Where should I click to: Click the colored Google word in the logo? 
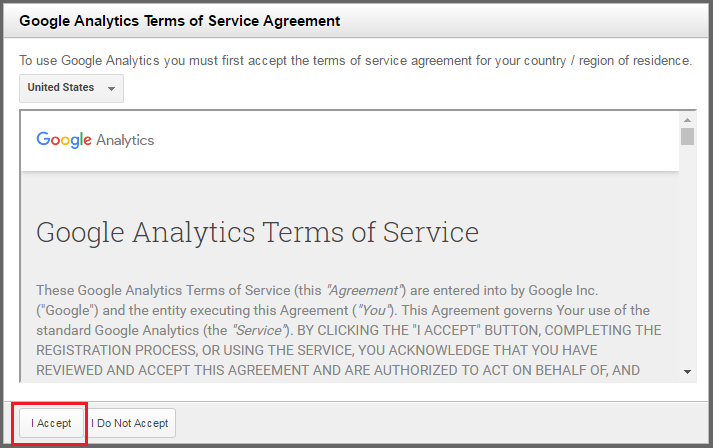[x=64, y=140]
